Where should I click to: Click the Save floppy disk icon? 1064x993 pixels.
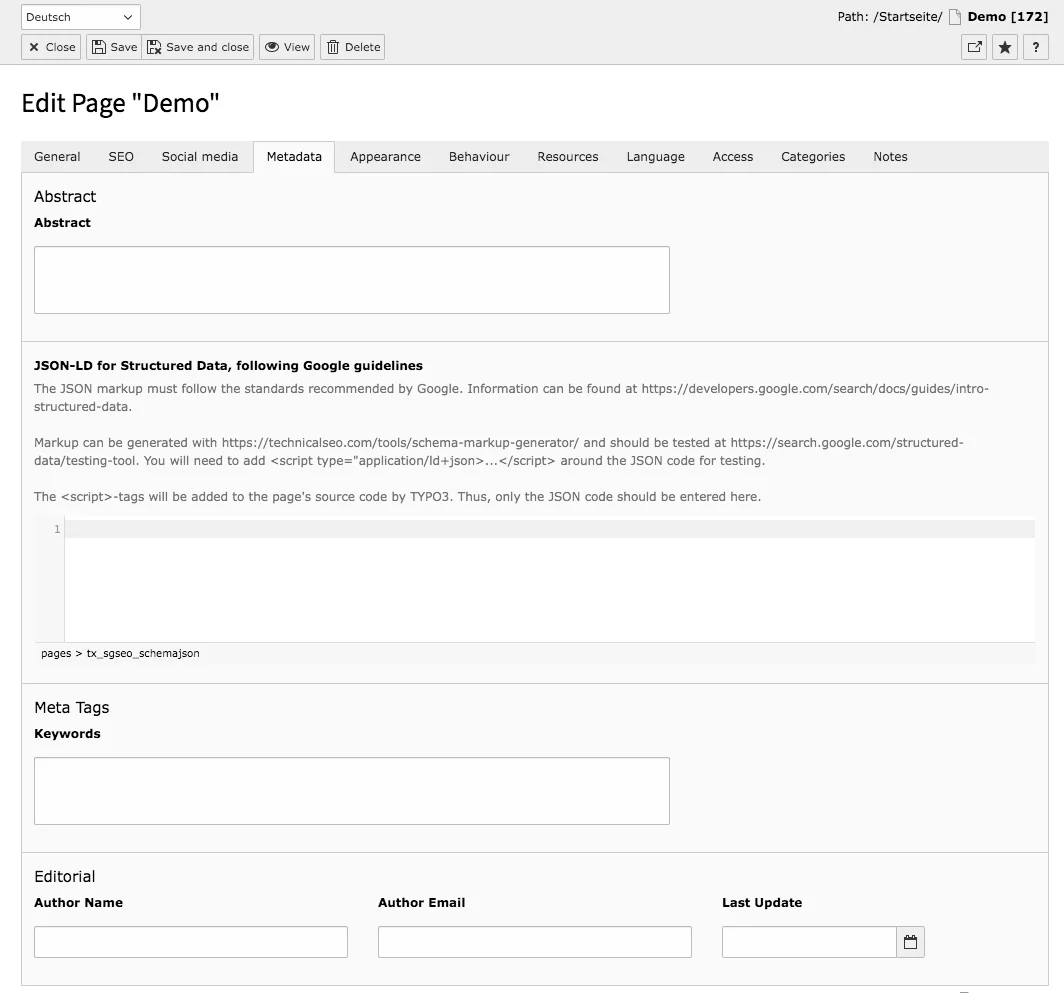[98, 46]
